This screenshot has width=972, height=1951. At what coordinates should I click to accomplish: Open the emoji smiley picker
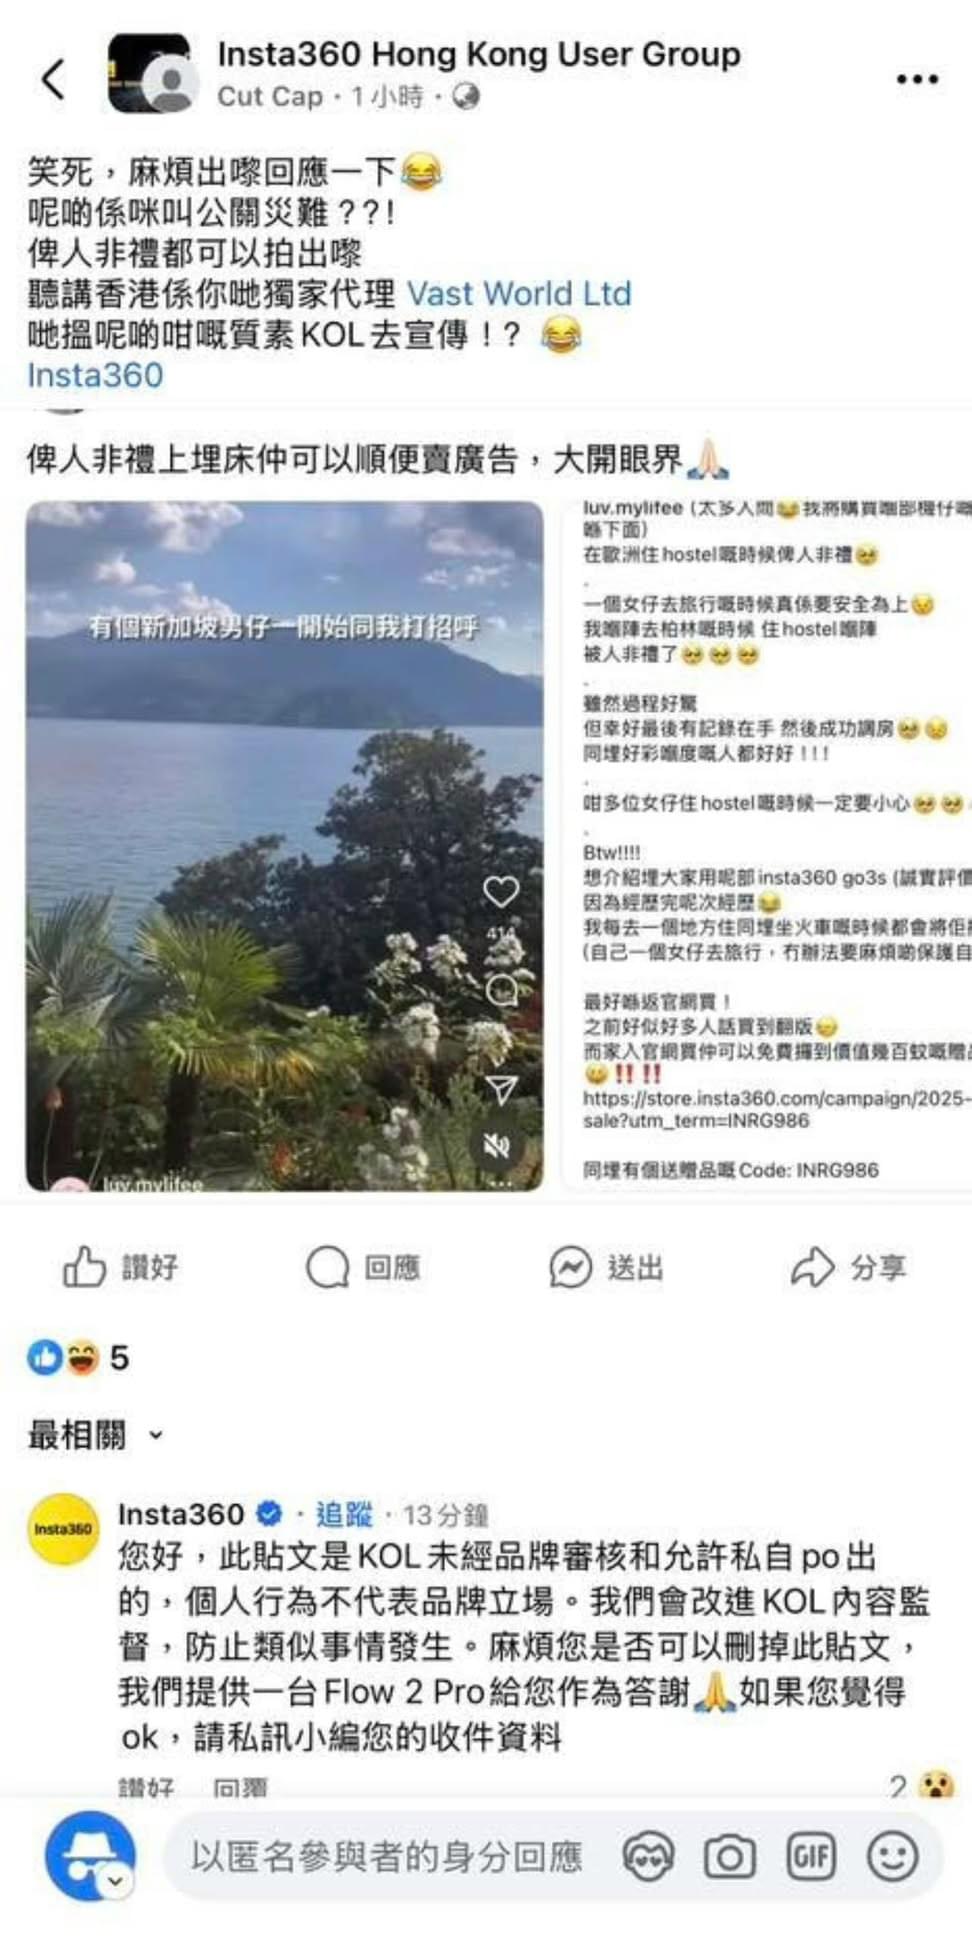(892, 1858)
